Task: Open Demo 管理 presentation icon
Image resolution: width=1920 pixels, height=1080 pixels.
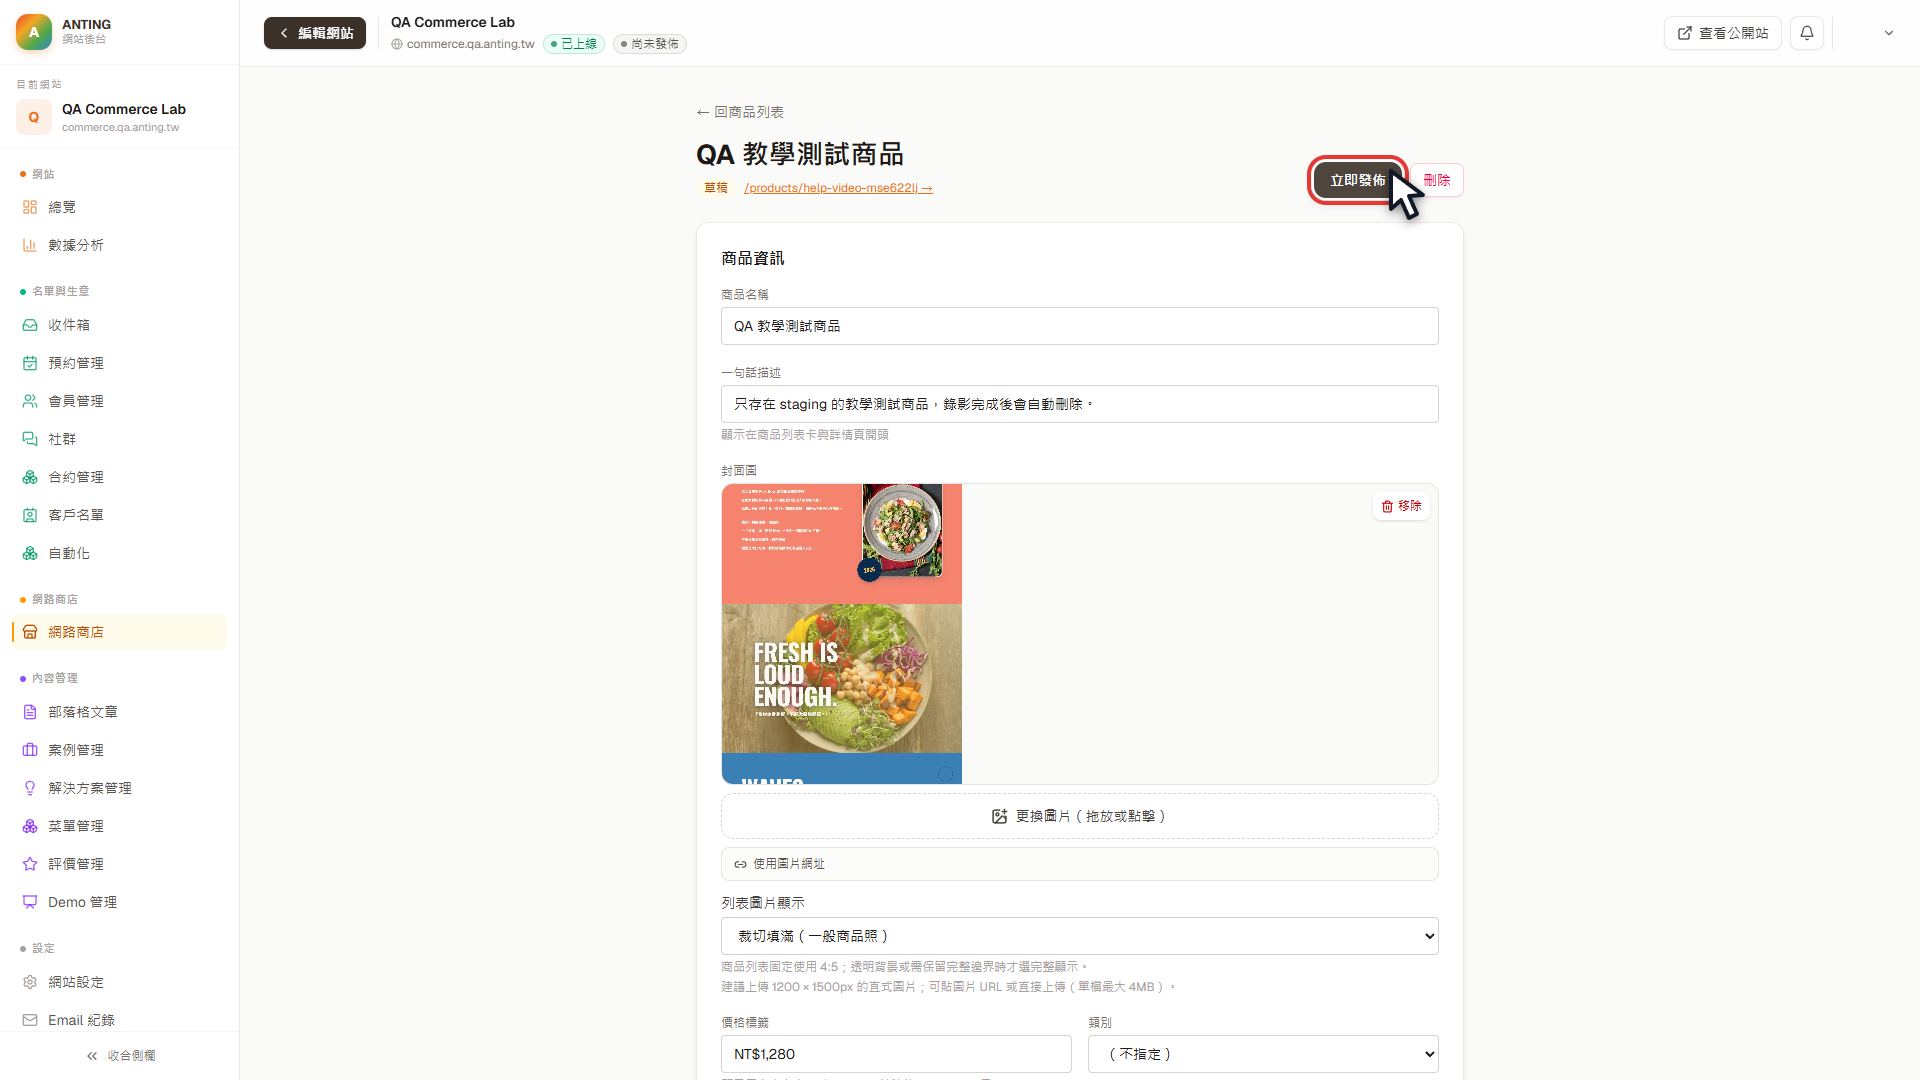Action: click(30, 902)
